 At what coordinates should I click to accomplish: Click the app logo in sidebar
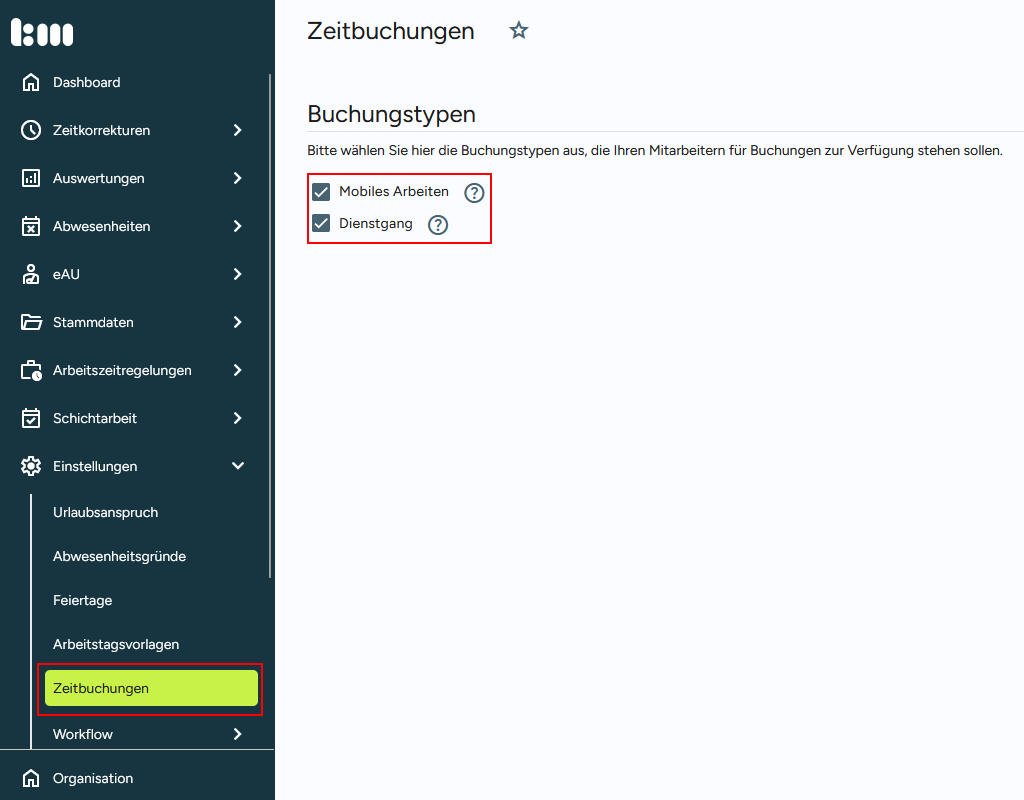click(x=42, y=32)
